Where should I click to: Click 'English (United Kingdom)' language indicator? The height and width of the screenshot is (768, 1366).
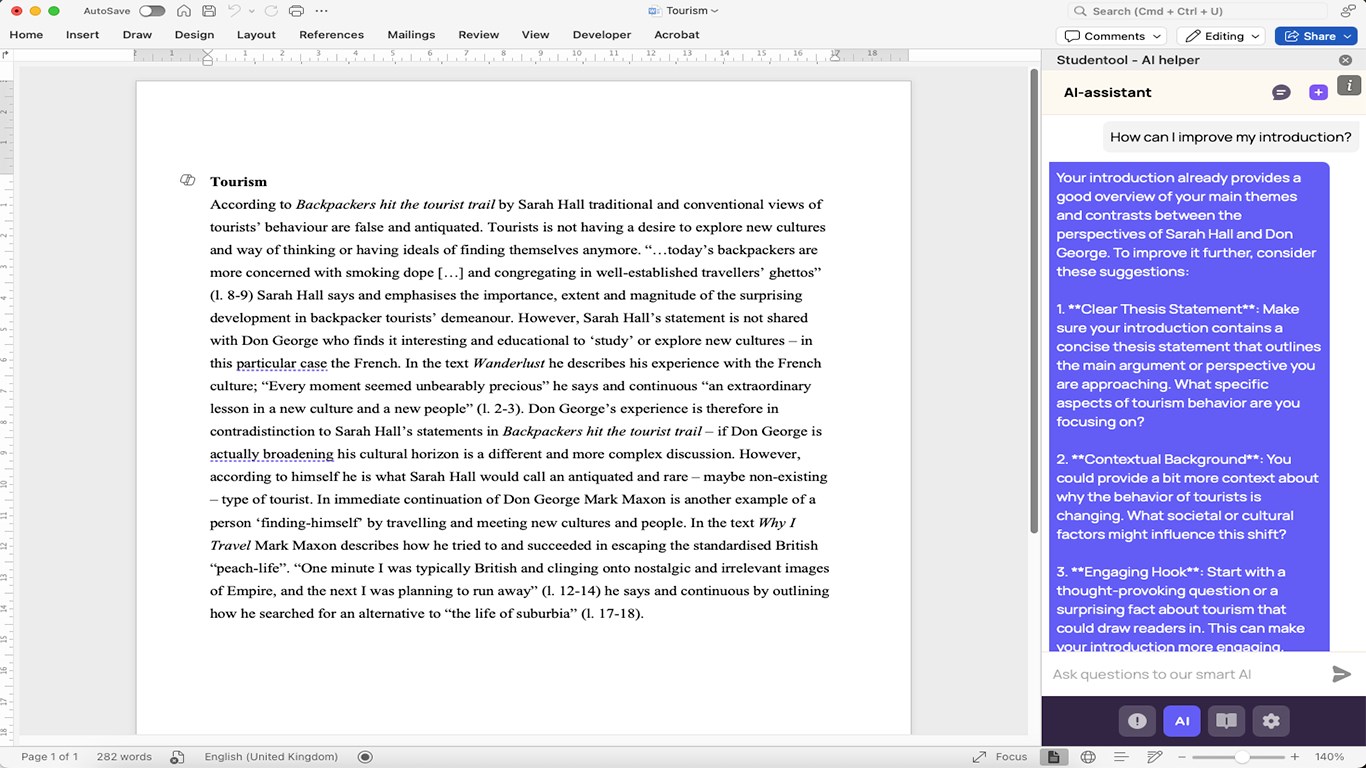click(271, 757)
